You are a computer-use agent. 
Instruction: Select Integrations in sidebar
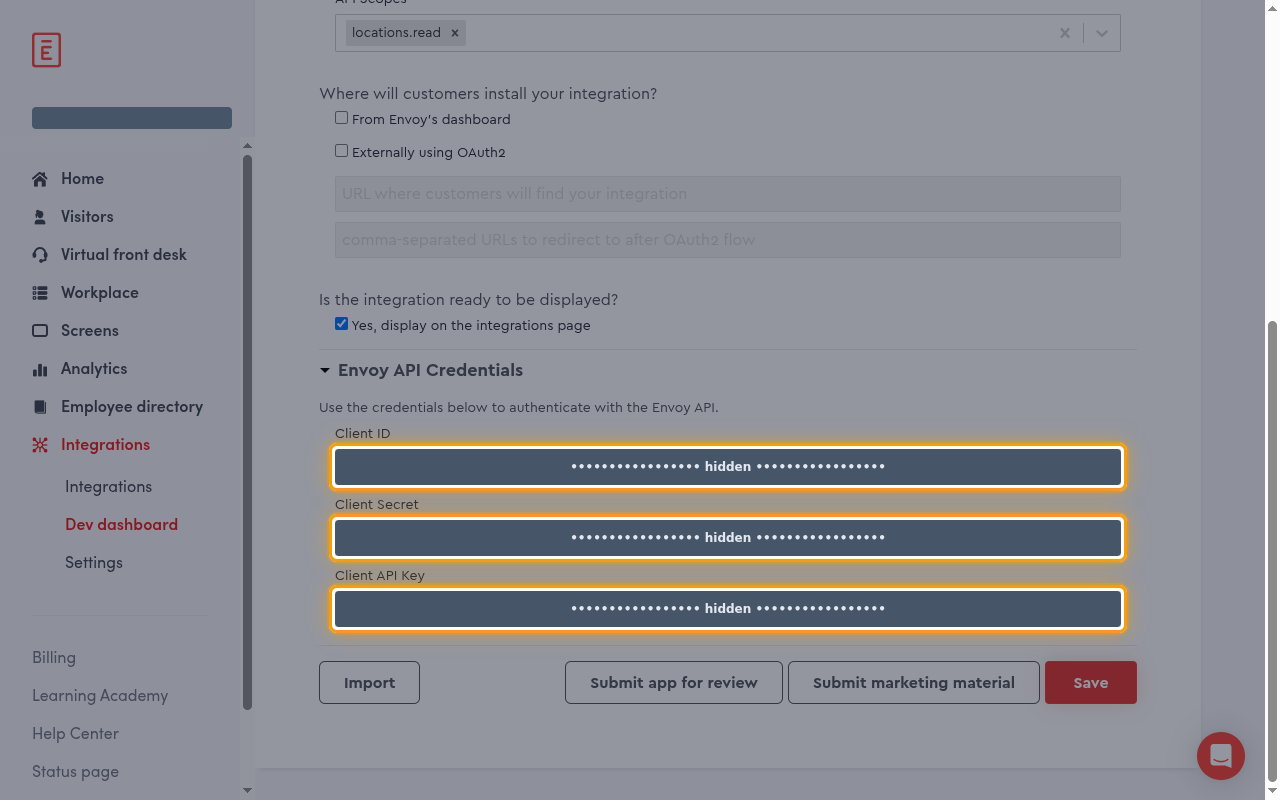(x=105, y=445)
